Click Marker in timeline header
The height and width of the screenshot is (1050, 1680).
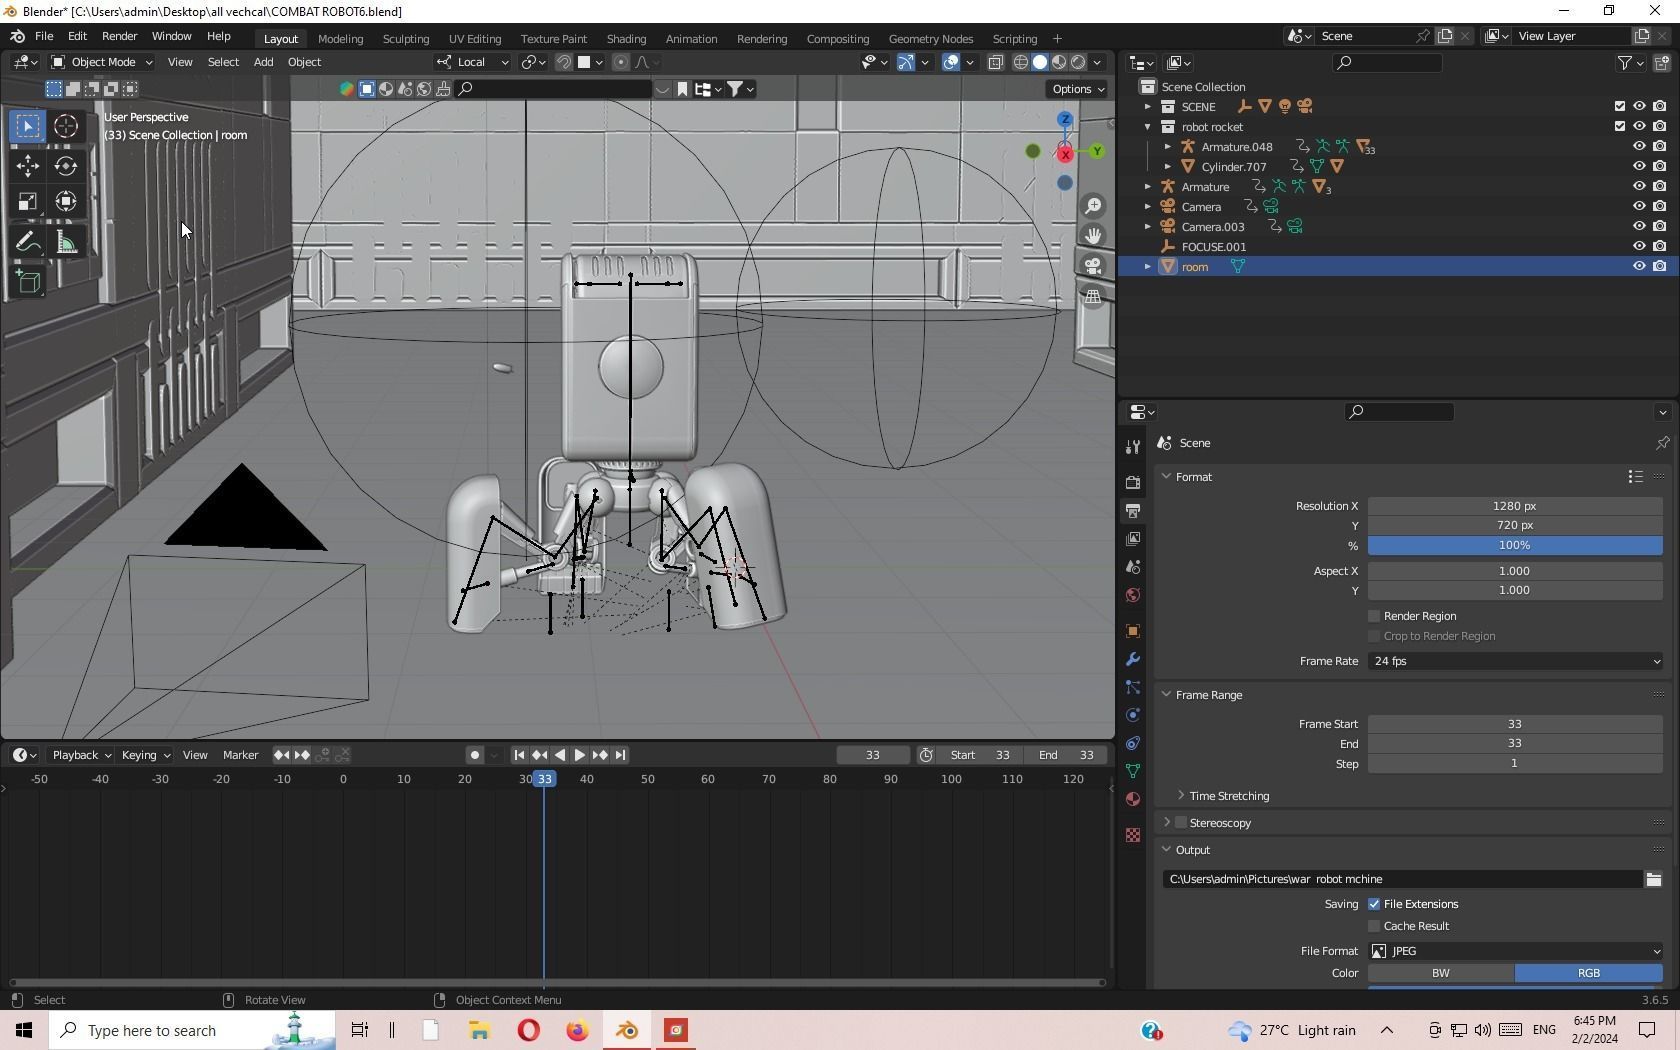click(240, 755)
